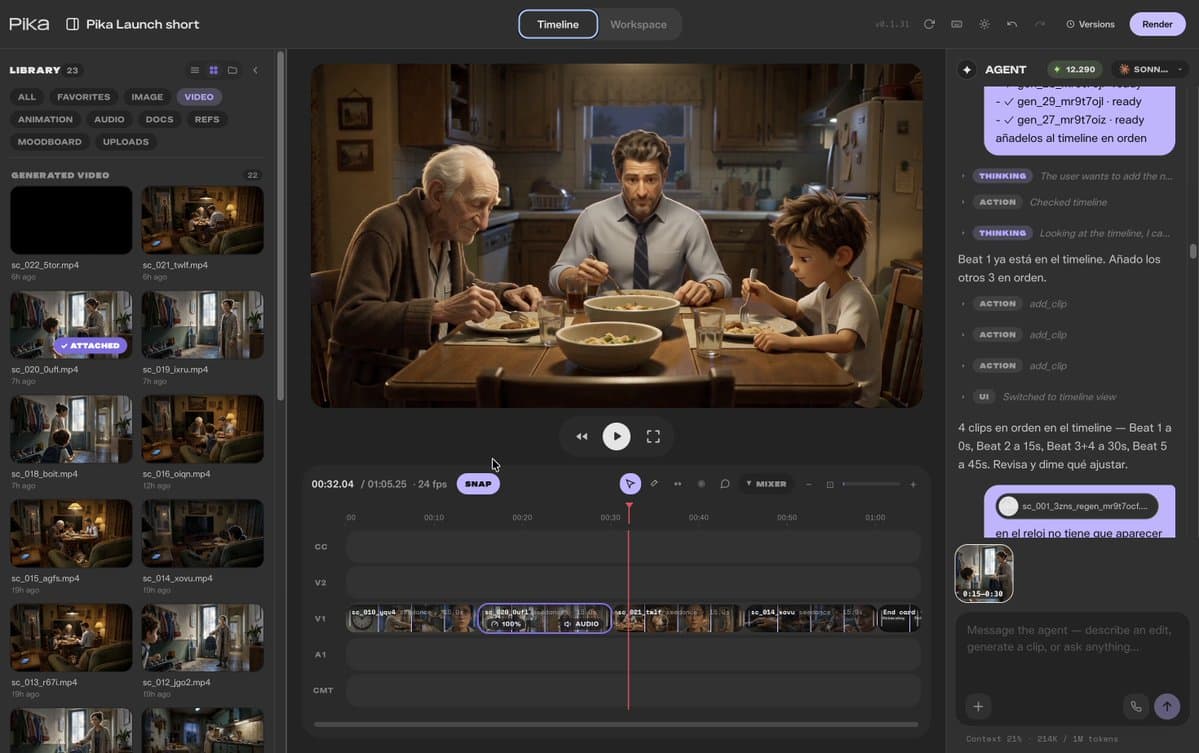Viewport: 1199px width, 753px height.
Task: Select the ALL library filter
Action: coord(27,97)
